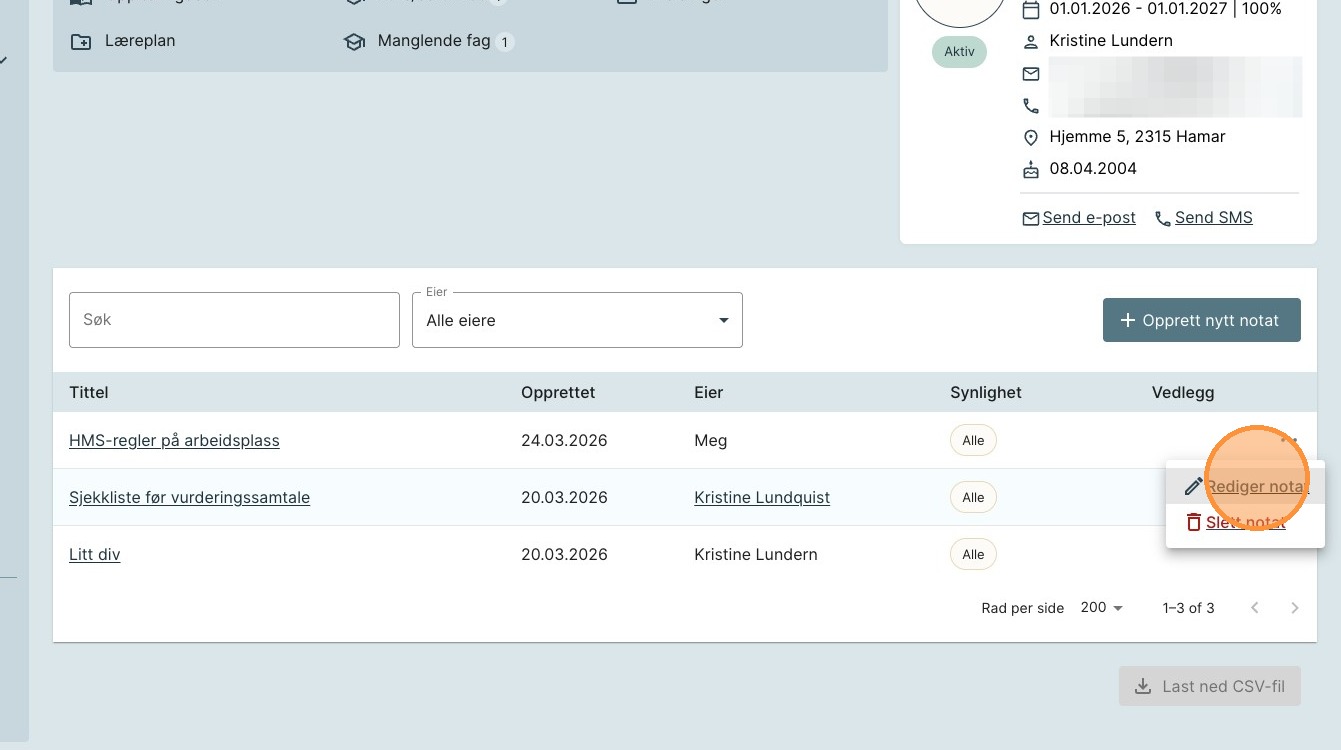
Task: Click the trash icon for Slett notat
Action: 1193,522
